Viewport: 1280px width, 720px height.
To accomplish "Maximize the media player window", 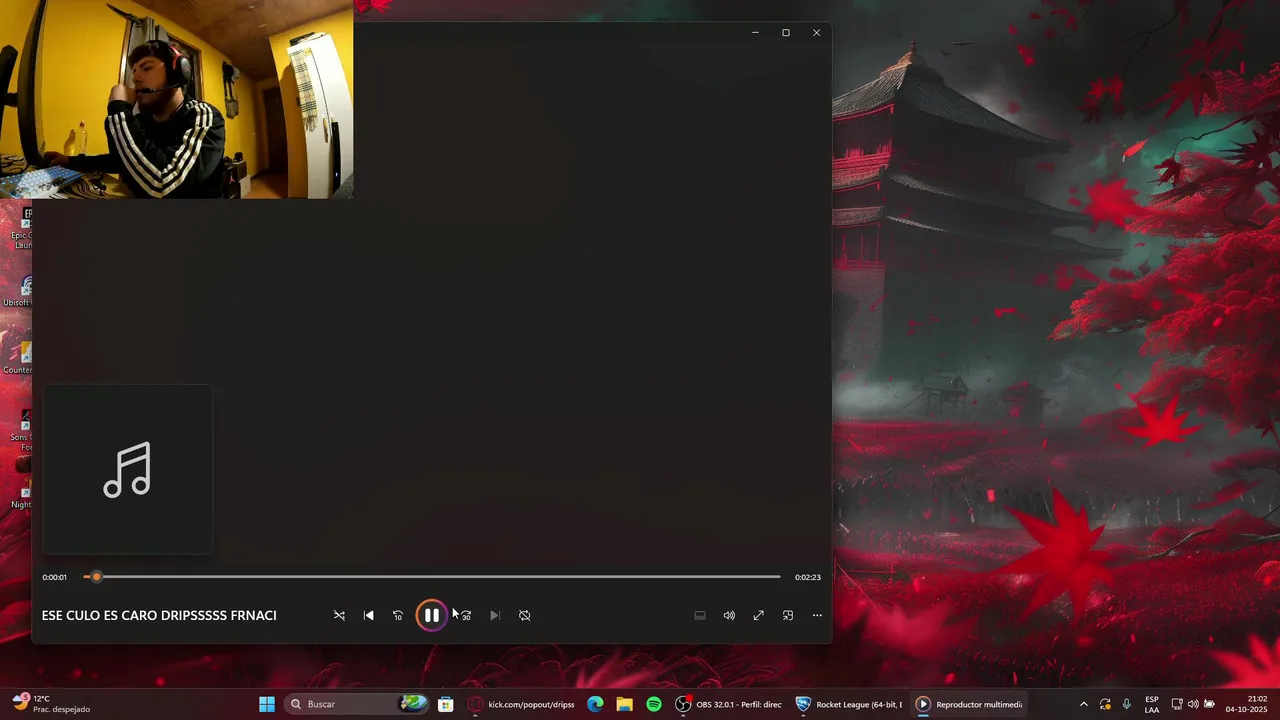I will pos(786,32).
